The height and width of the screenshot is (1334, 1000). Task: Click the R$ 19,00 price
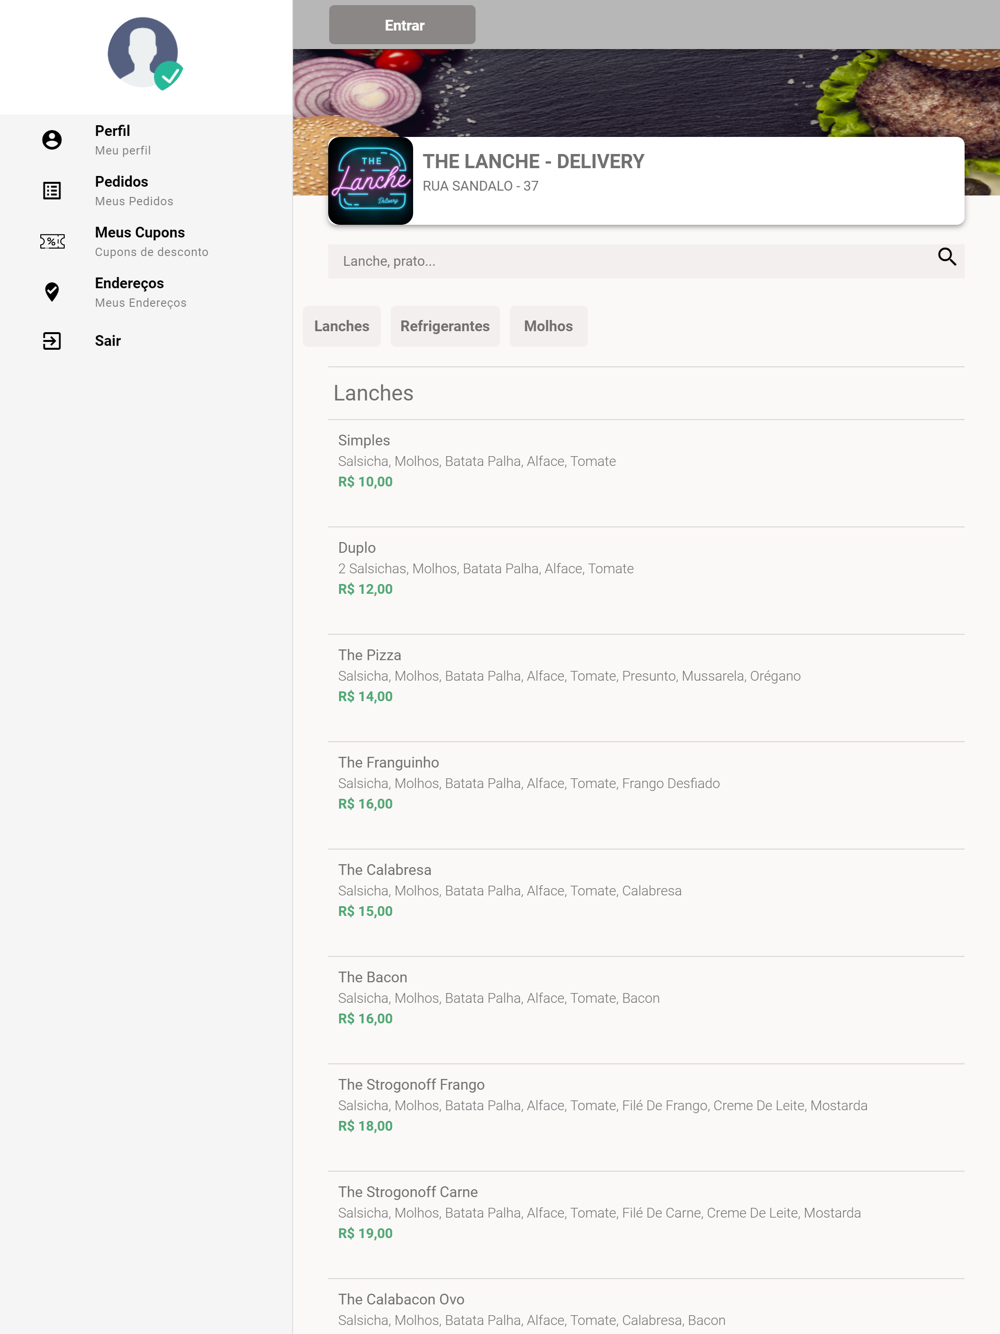coord(365,1233)
